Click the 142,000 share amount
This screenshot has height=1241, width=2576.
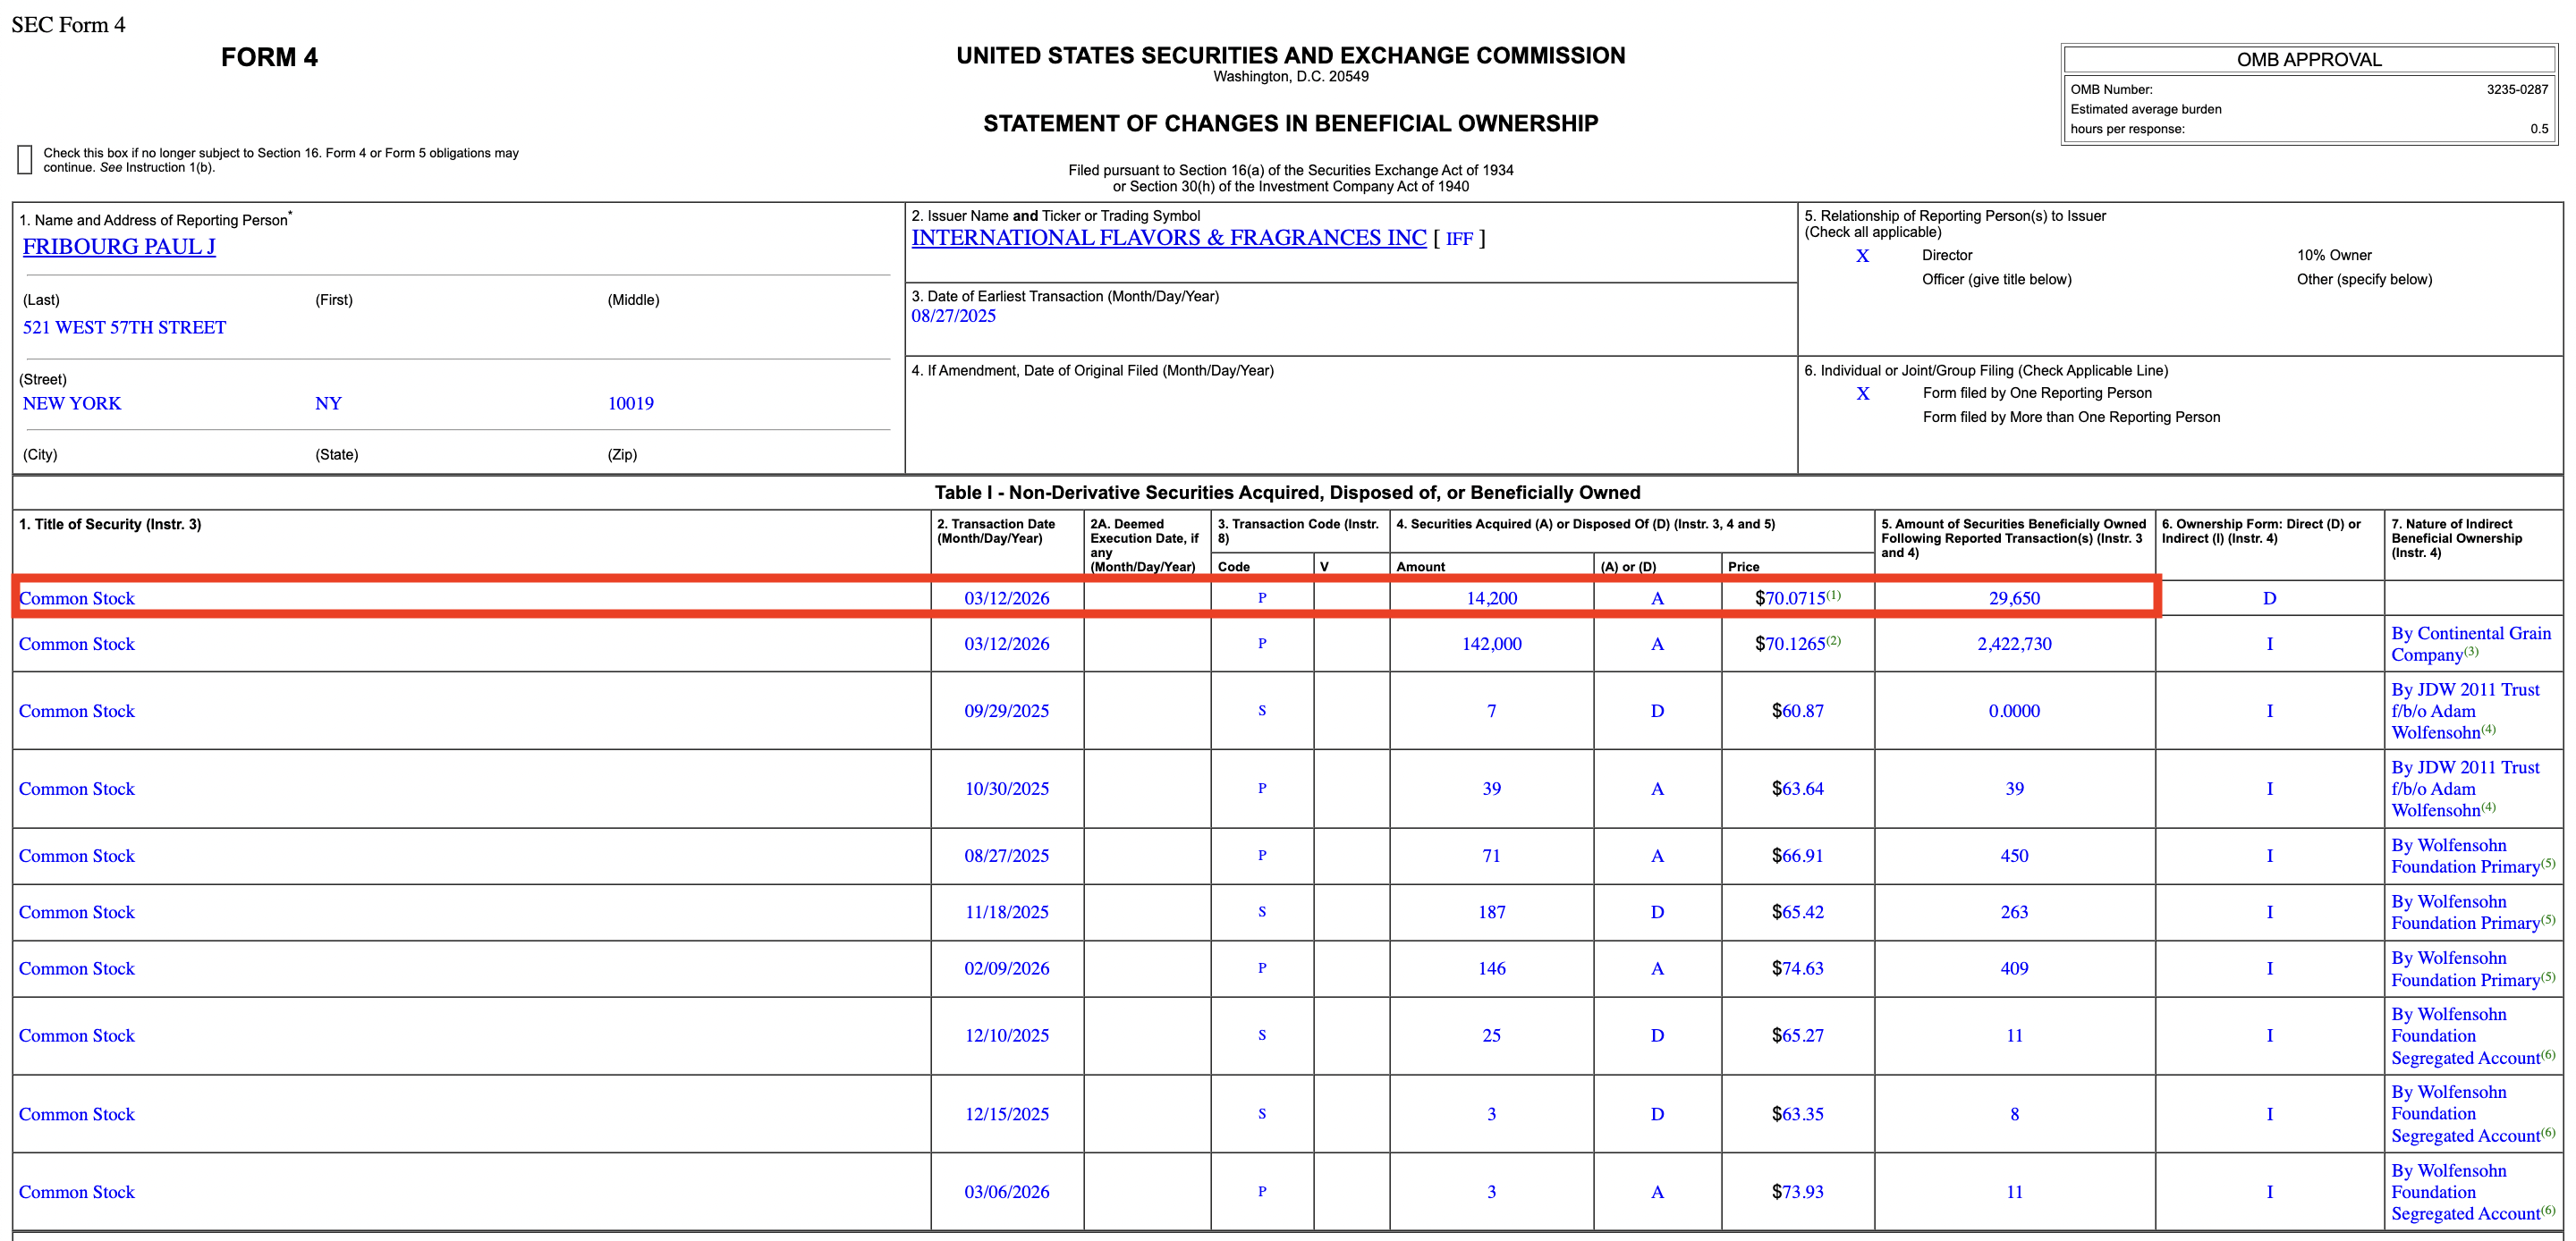(1491, 644)
